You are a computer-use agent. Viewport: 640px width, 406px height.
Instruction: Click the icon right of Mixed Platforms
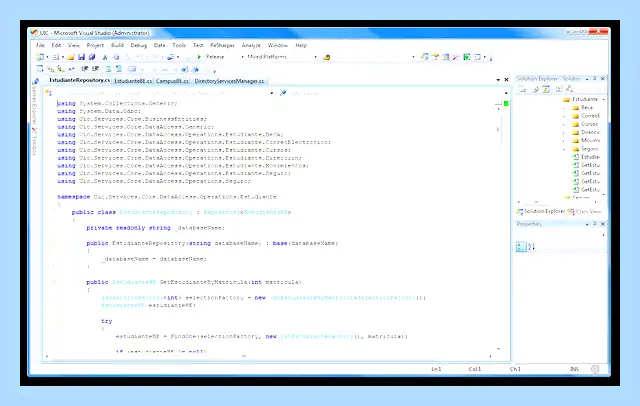[x=327, y=57]
